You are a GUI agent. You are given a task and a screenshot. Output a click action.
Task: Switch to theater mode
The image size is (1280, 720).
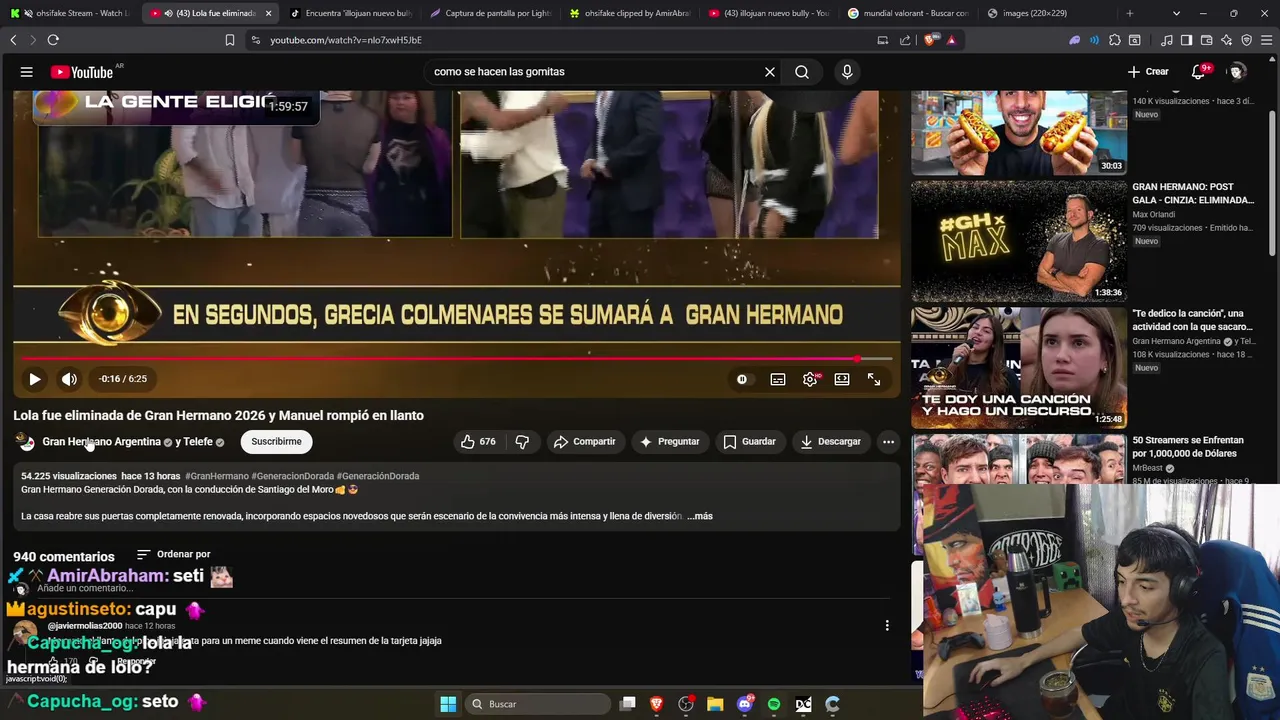[842, 379]
